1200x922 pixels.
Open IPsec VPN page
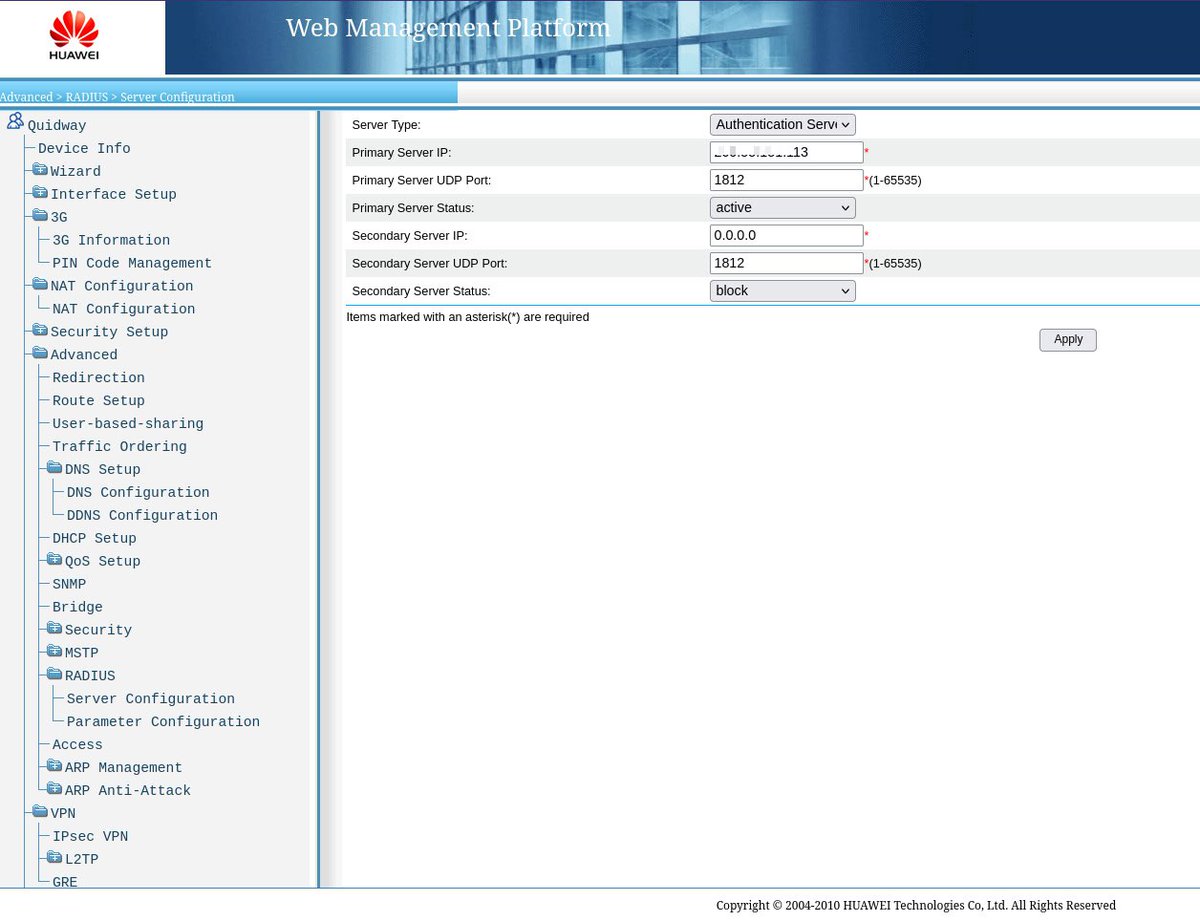pyautogui.click(x=90, y=838)
